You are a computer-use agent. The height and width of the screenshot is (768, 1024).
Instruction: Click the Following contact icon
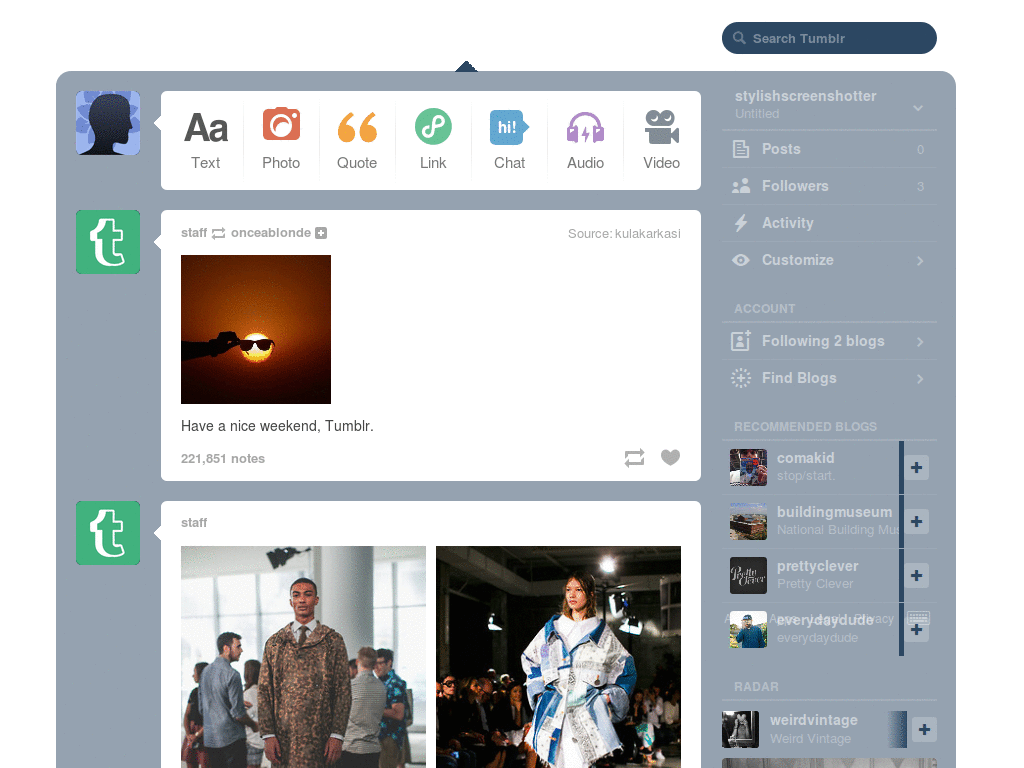coord(741,340)
